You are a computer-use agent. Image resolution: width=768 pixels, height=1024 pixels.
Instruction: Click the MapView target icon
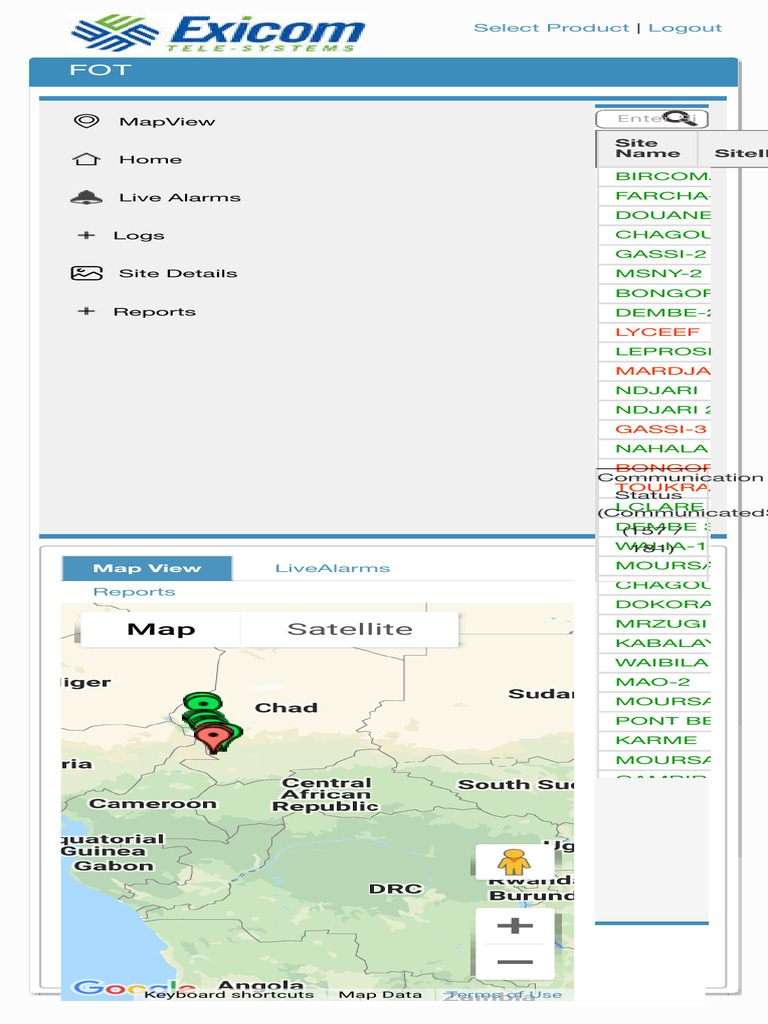coord(86,121)
